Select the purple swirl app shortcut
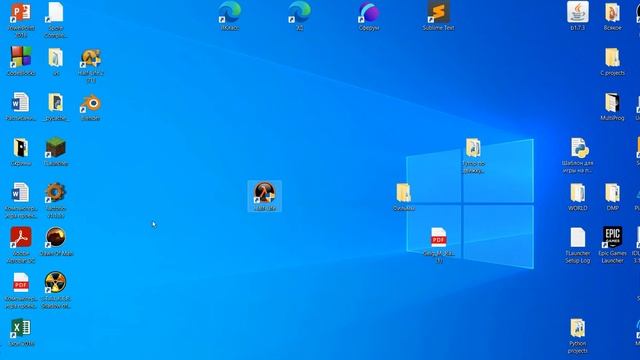 click(x=369, y=16)
